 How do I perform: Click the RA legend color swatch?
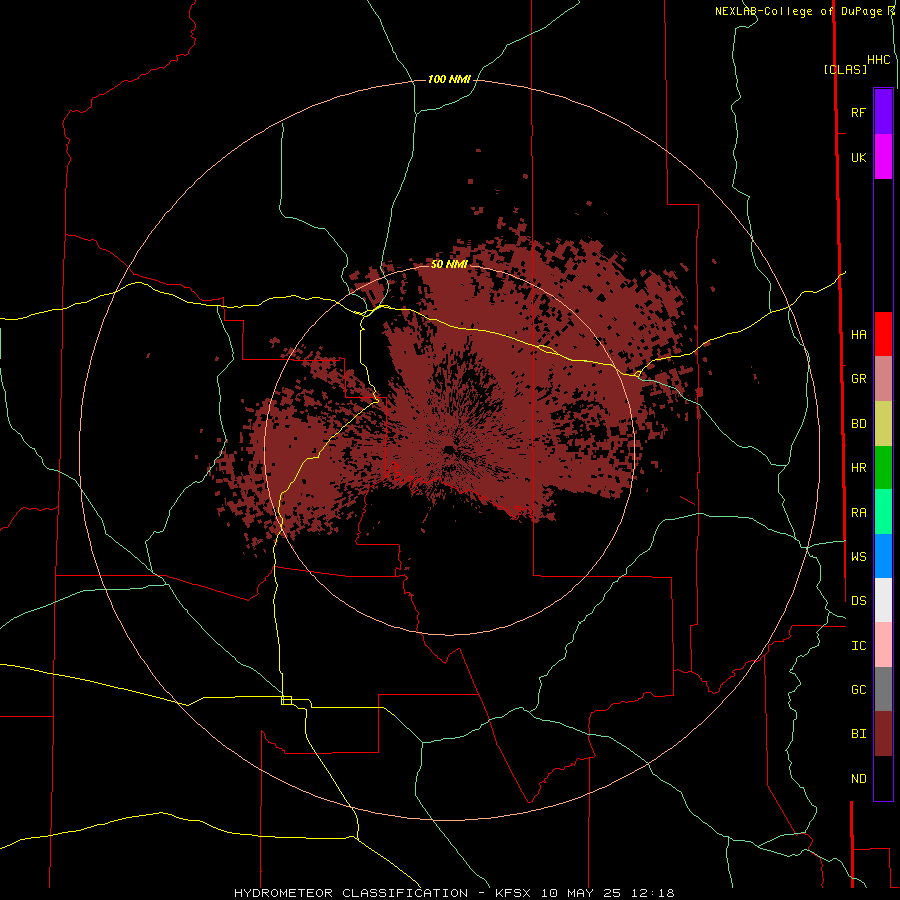tap(883, 512)
